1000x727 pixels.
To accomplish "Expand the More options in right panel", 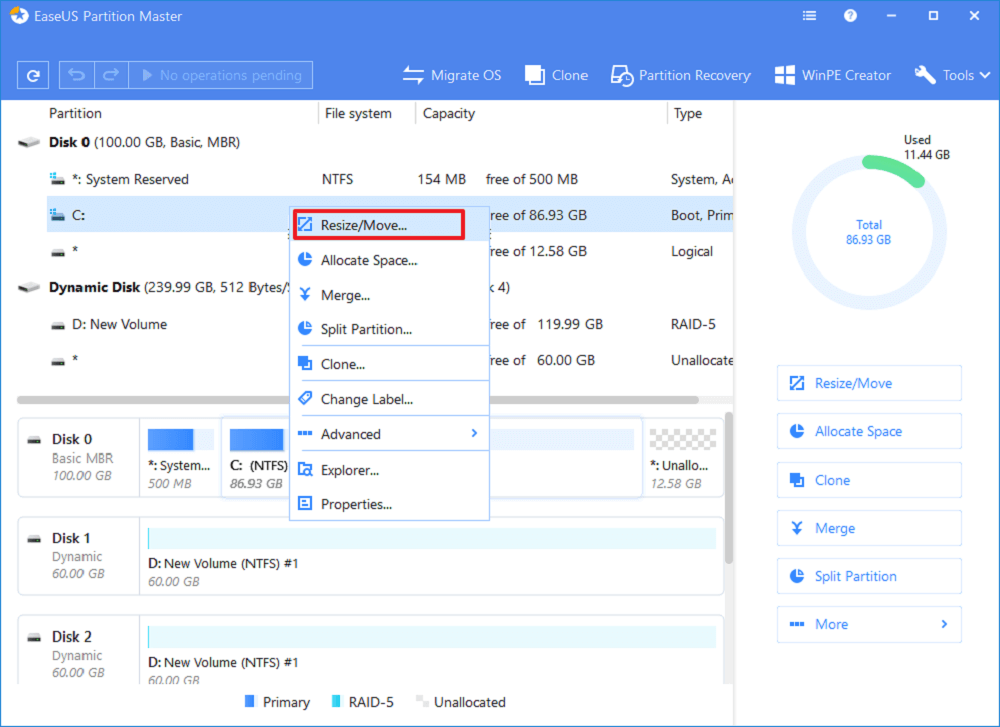I will (x=869, y=624).
